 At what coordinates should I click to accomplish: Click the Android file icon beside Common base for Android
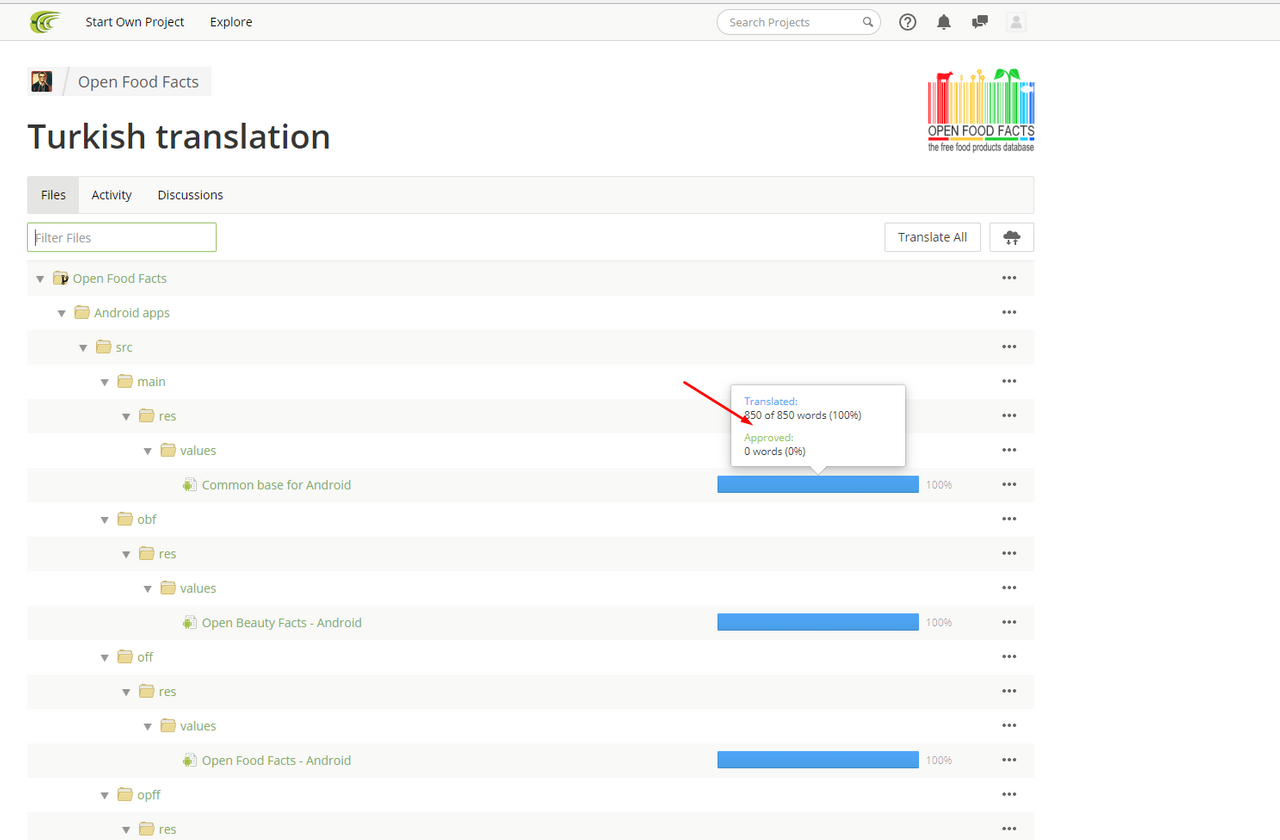(x=189, y=485)
